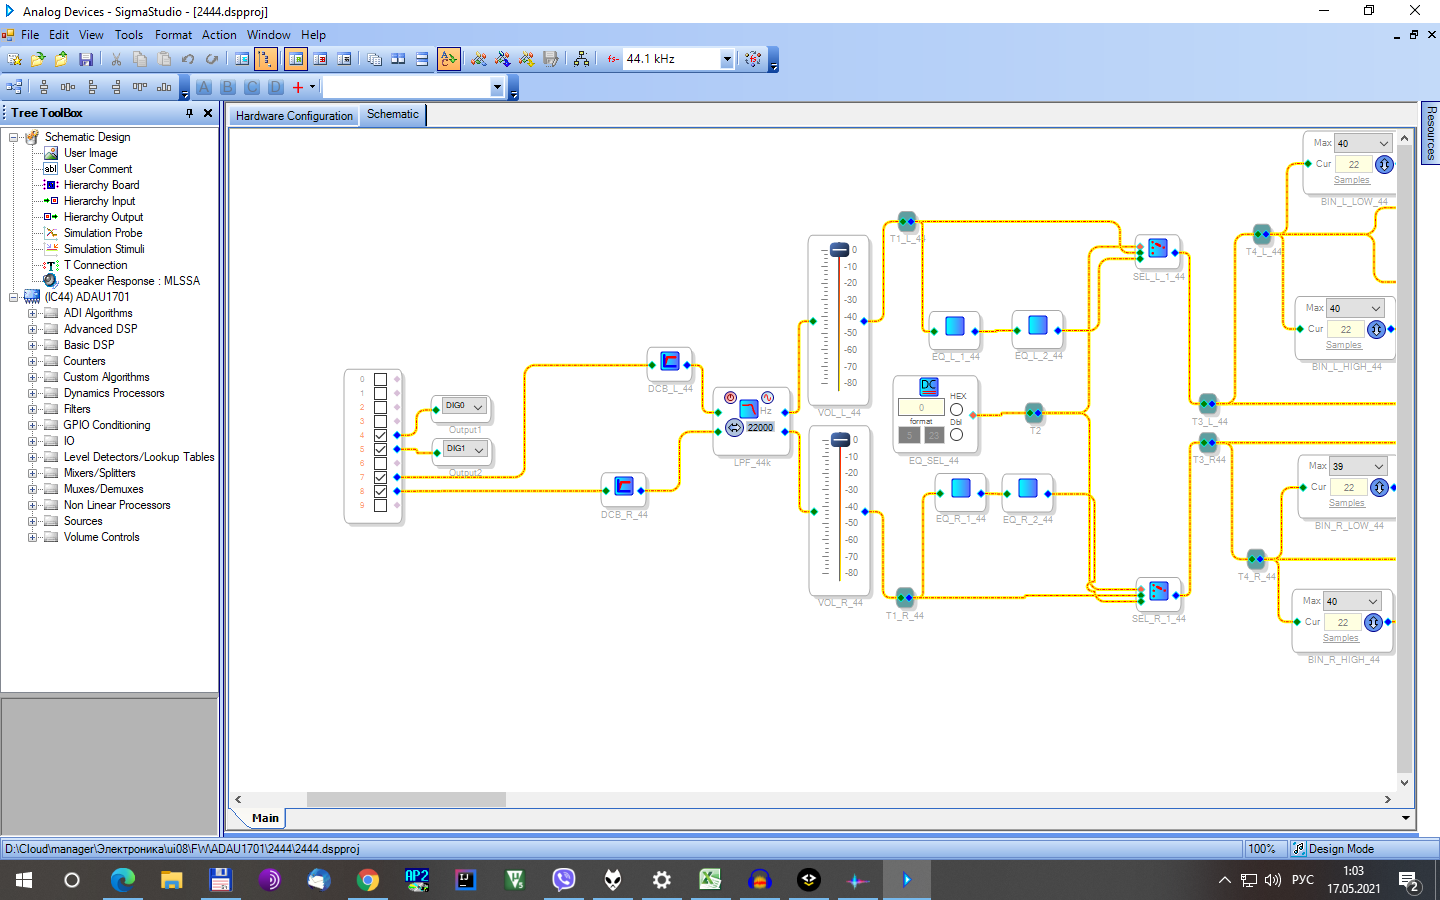Click the red plus add icon
This screenshot has height=900, width=1440.
click(298, 87)
